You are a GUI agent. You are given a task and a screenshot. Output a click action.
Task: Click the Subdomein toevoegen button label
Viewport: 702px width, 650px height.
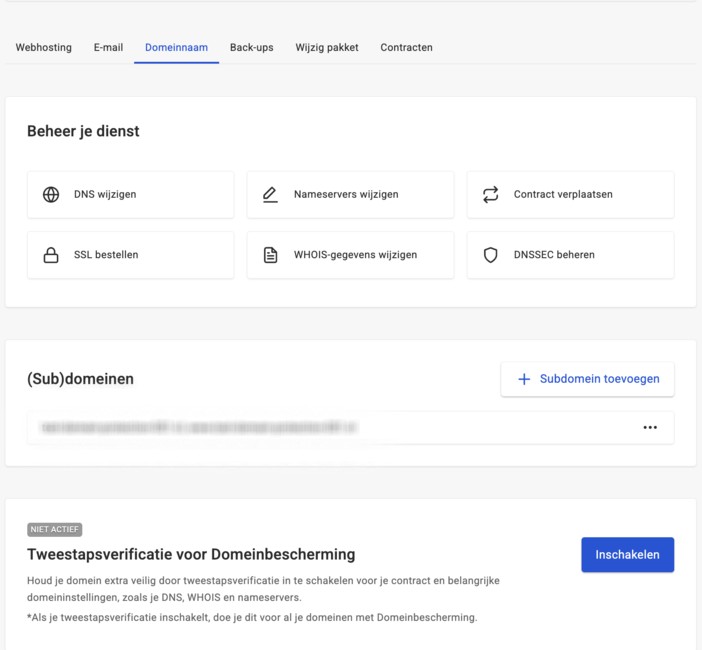(x=600, y=380)
